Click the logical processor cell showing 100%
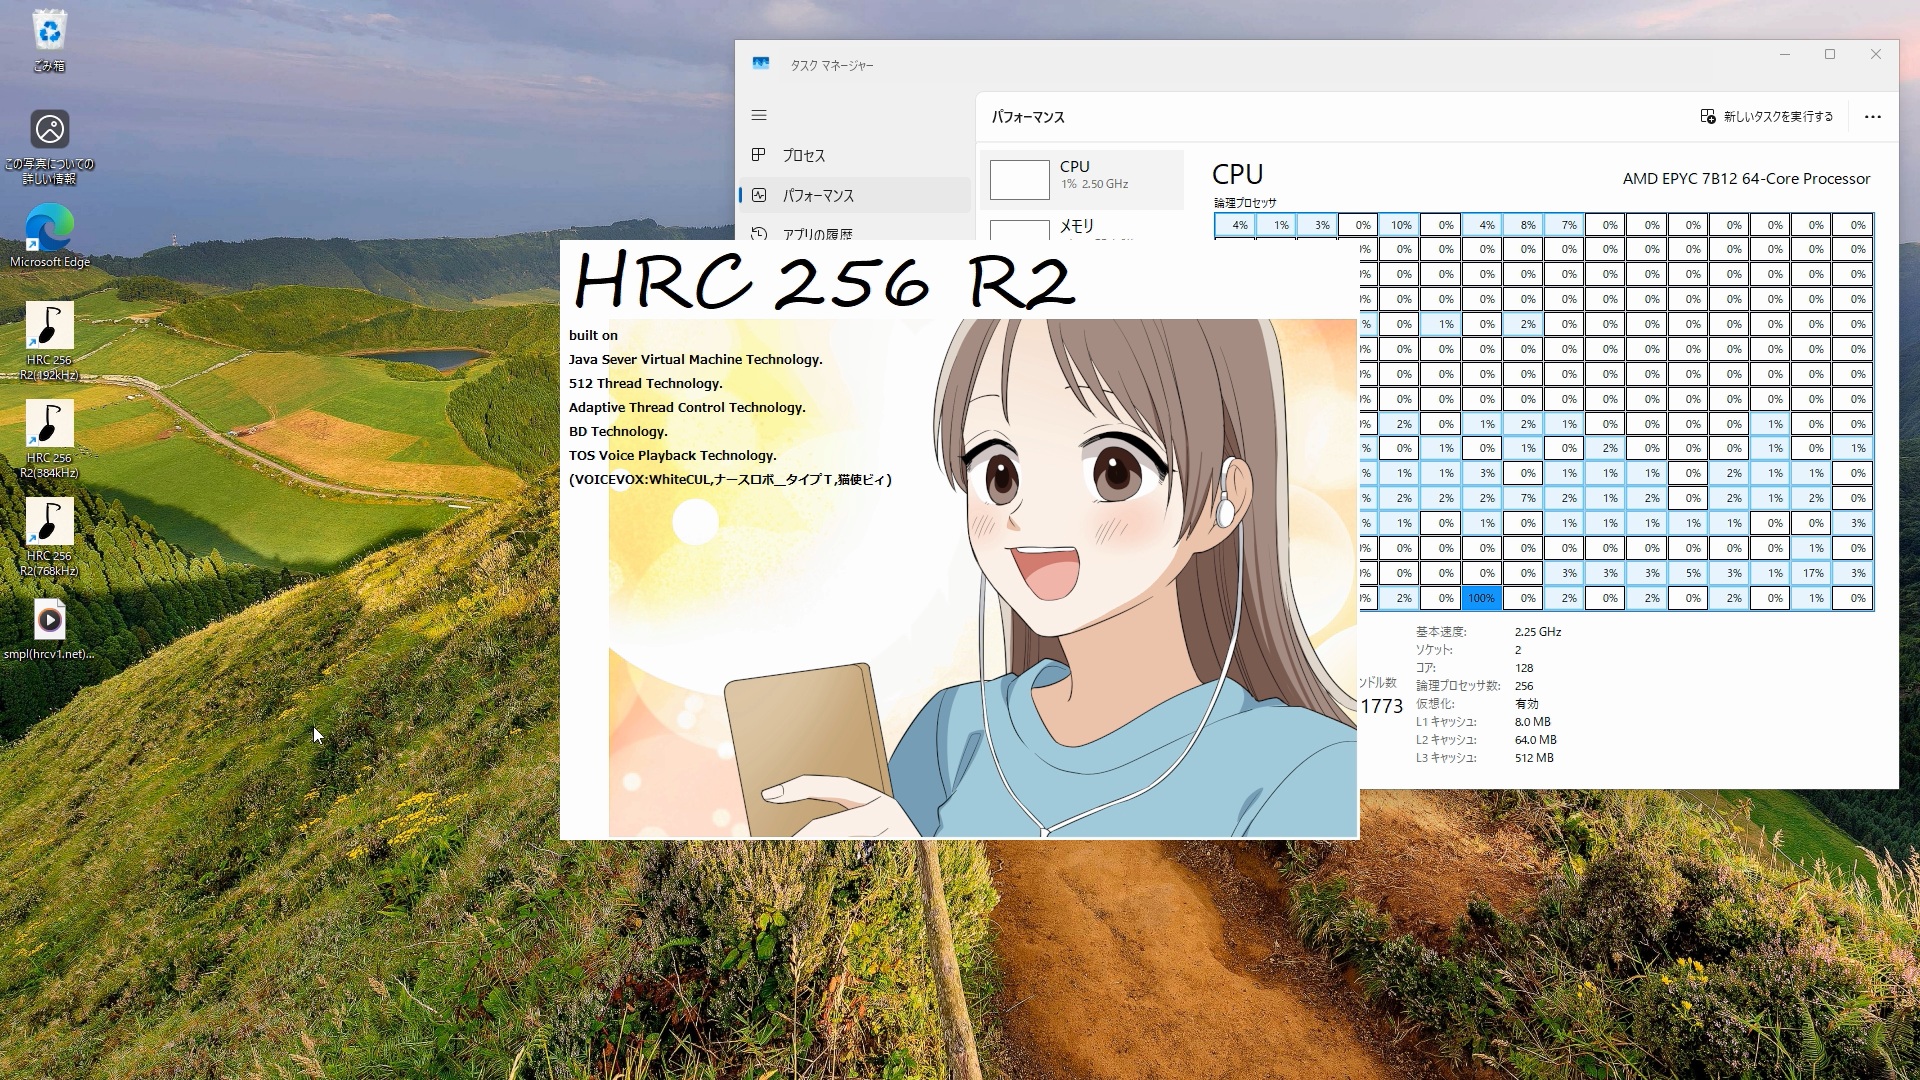Screen dimensions: 1920x1080 tap(1481, 598)
